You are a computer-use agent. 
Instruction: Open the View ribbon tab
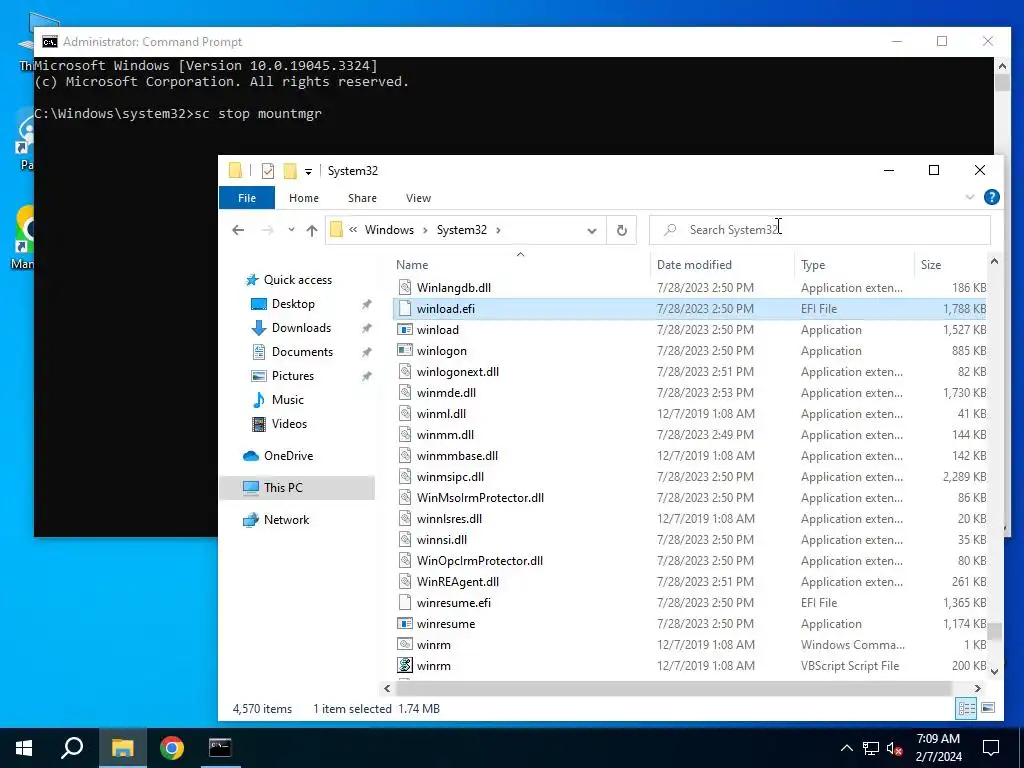(x=419, y=198)
